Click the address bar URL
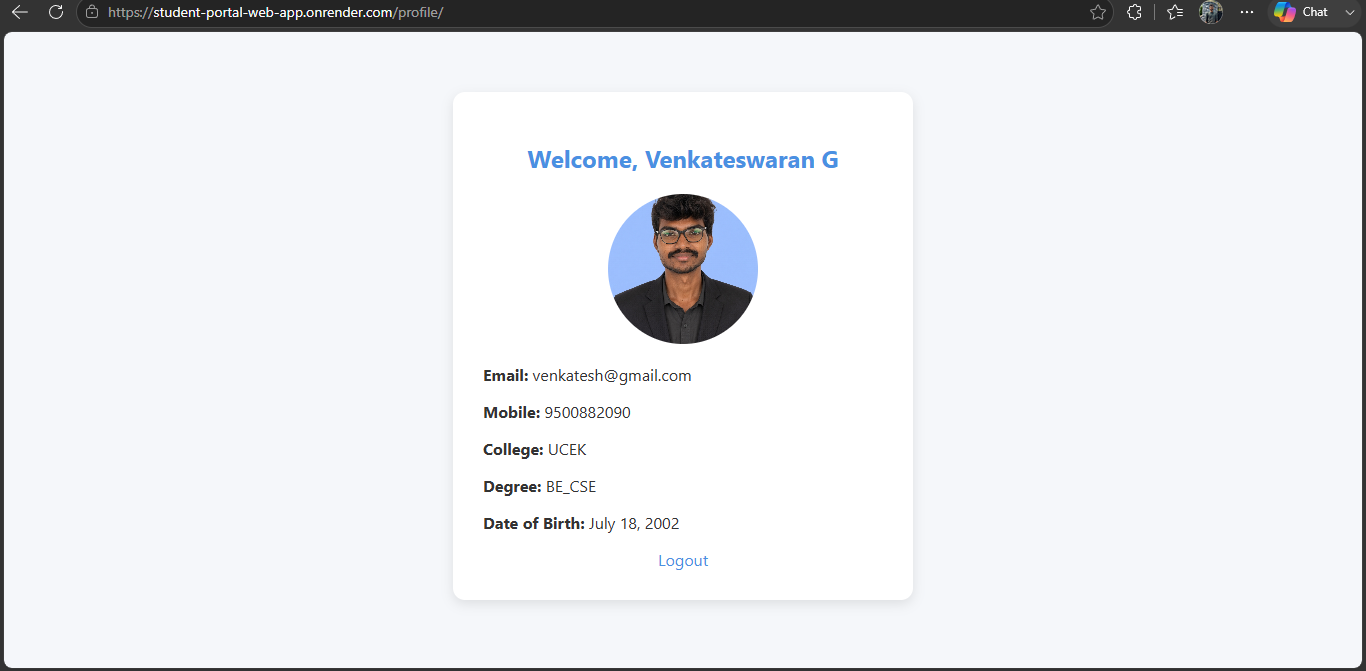1366x671 pixels. click(275, 12)
